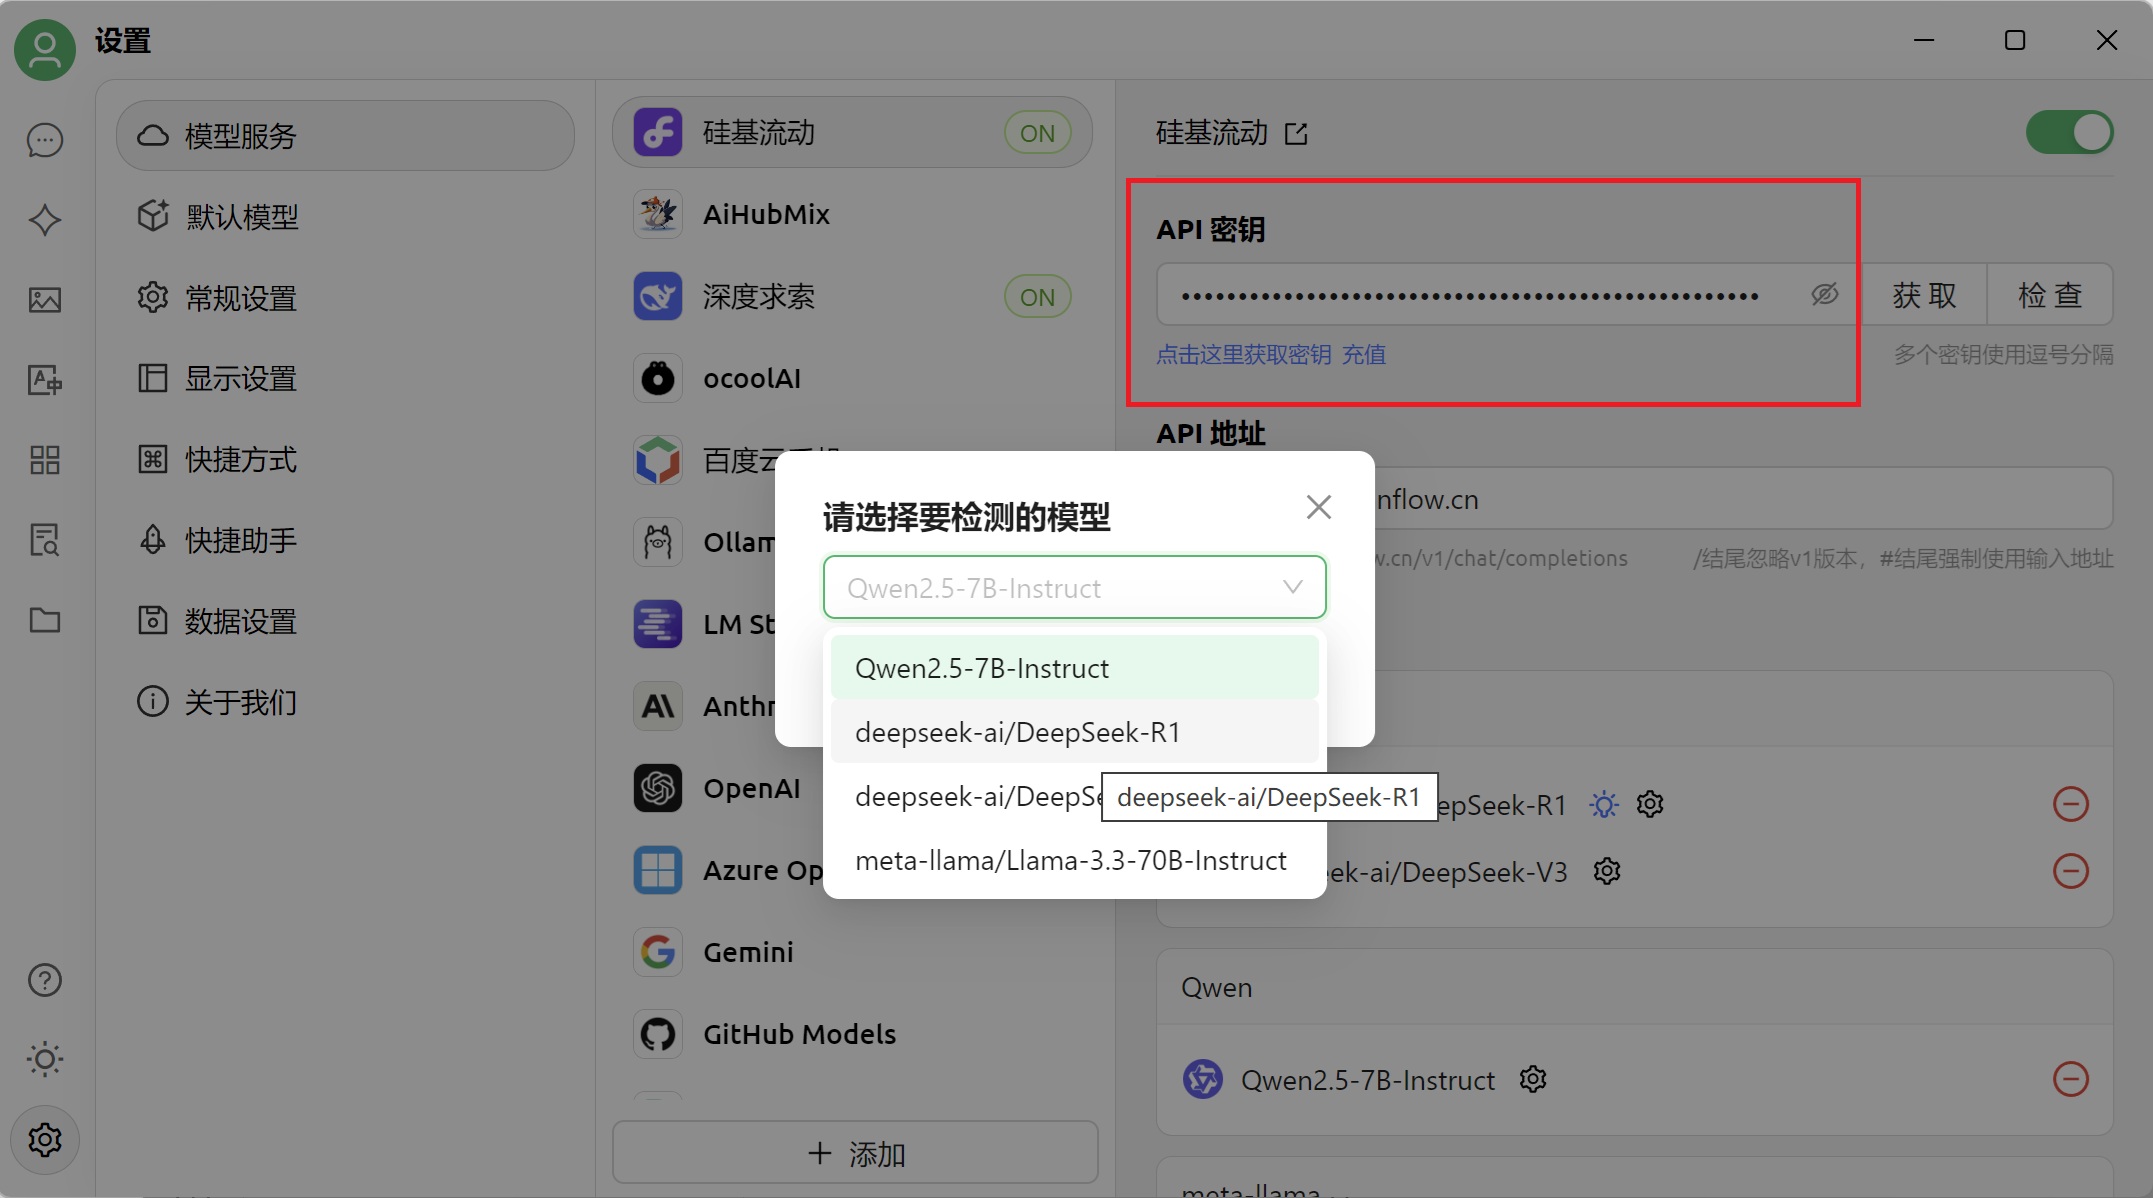
Task: Open 显示设置 settings section
Action: 345,378
